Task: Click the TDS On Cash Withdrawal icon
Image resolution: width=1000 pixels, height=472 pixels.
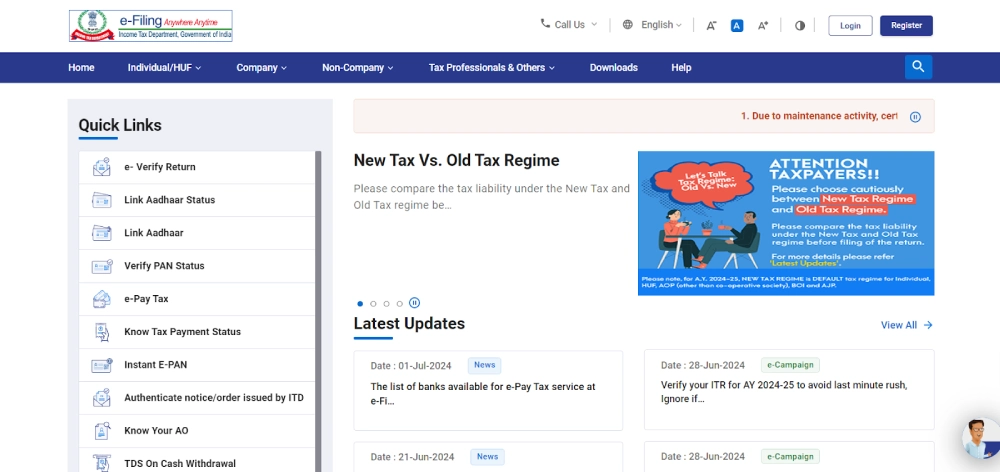Action: tap(101, 463)
